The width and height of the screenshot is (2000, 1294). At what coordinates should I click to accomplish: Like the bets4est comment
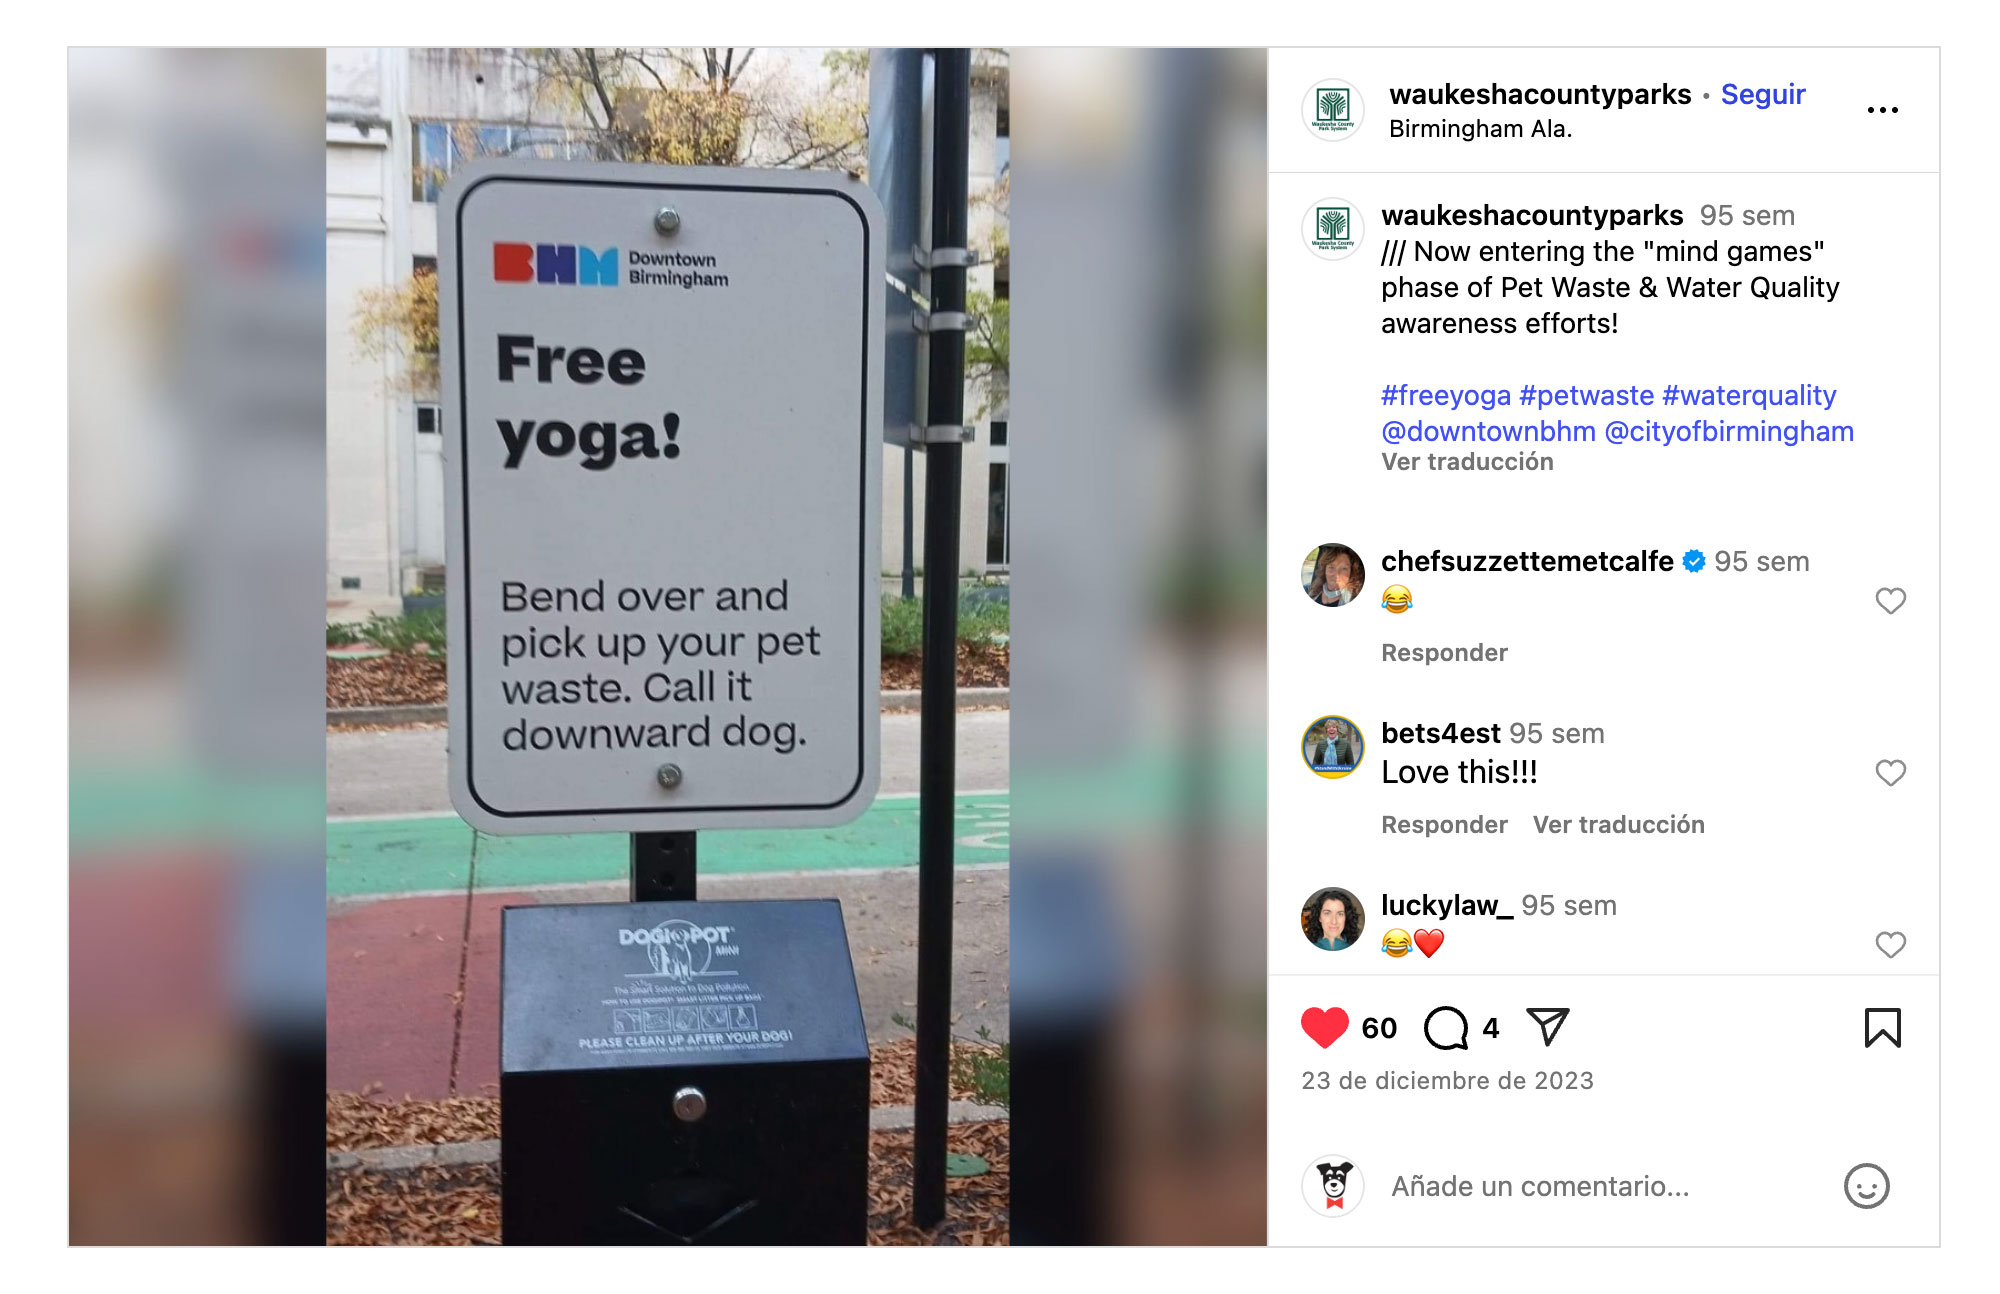coord(1890,773)
